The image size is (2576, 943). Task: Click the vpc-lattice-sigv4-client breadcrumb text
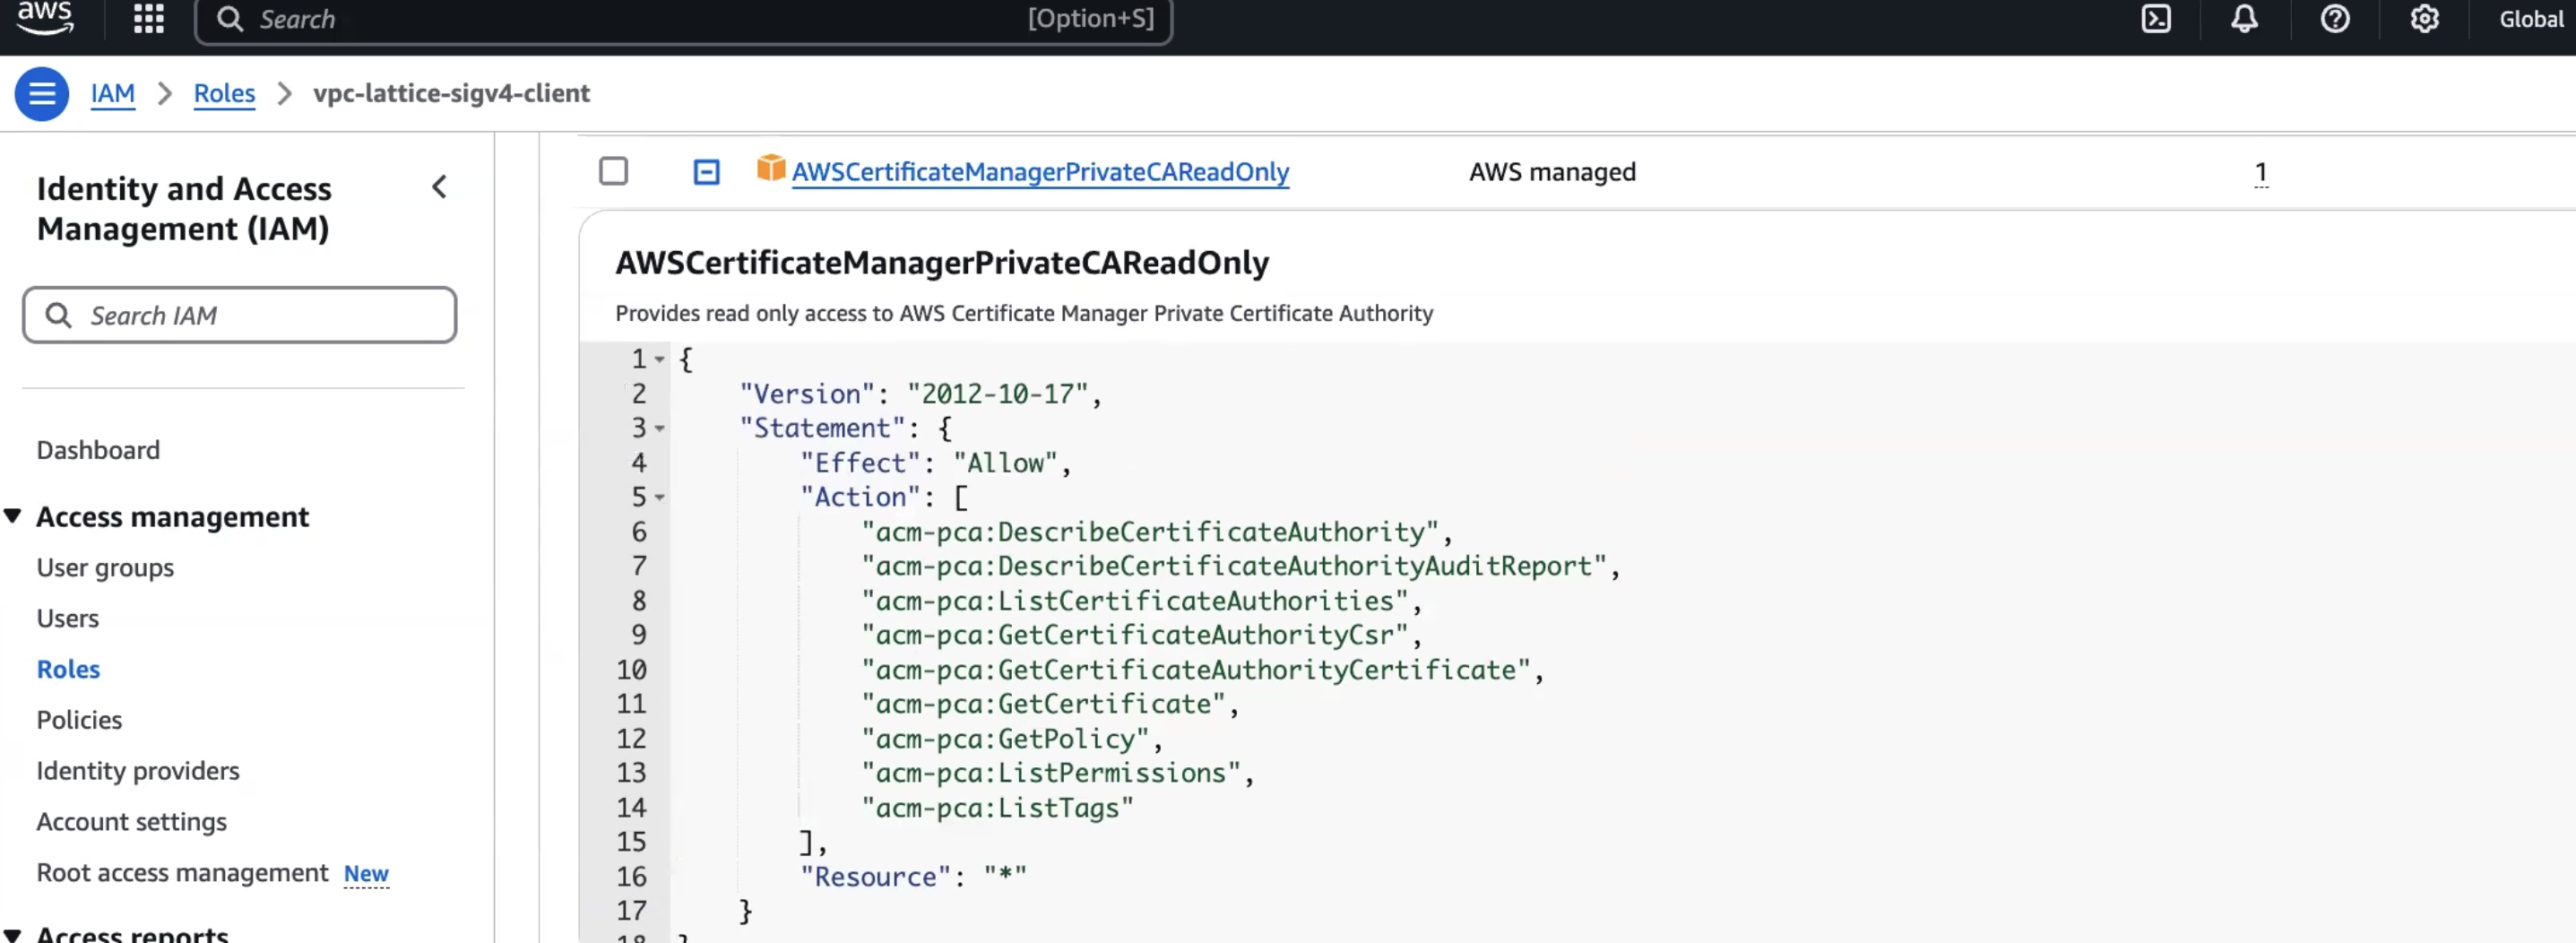(x=451, y=93)
